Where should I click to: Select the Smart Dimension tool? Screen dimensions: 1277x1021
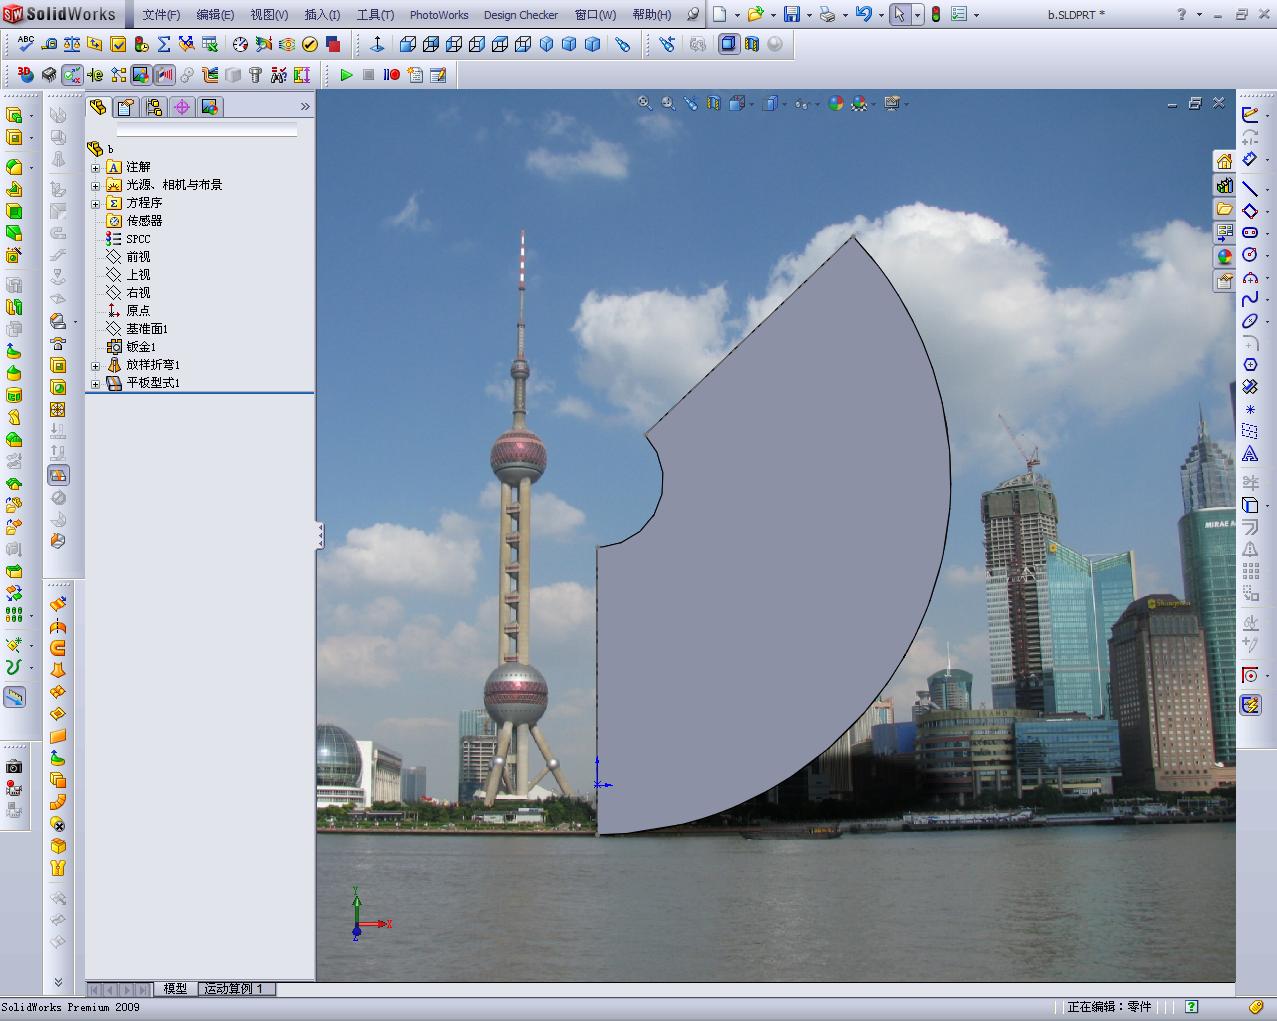click(1250, 159)
